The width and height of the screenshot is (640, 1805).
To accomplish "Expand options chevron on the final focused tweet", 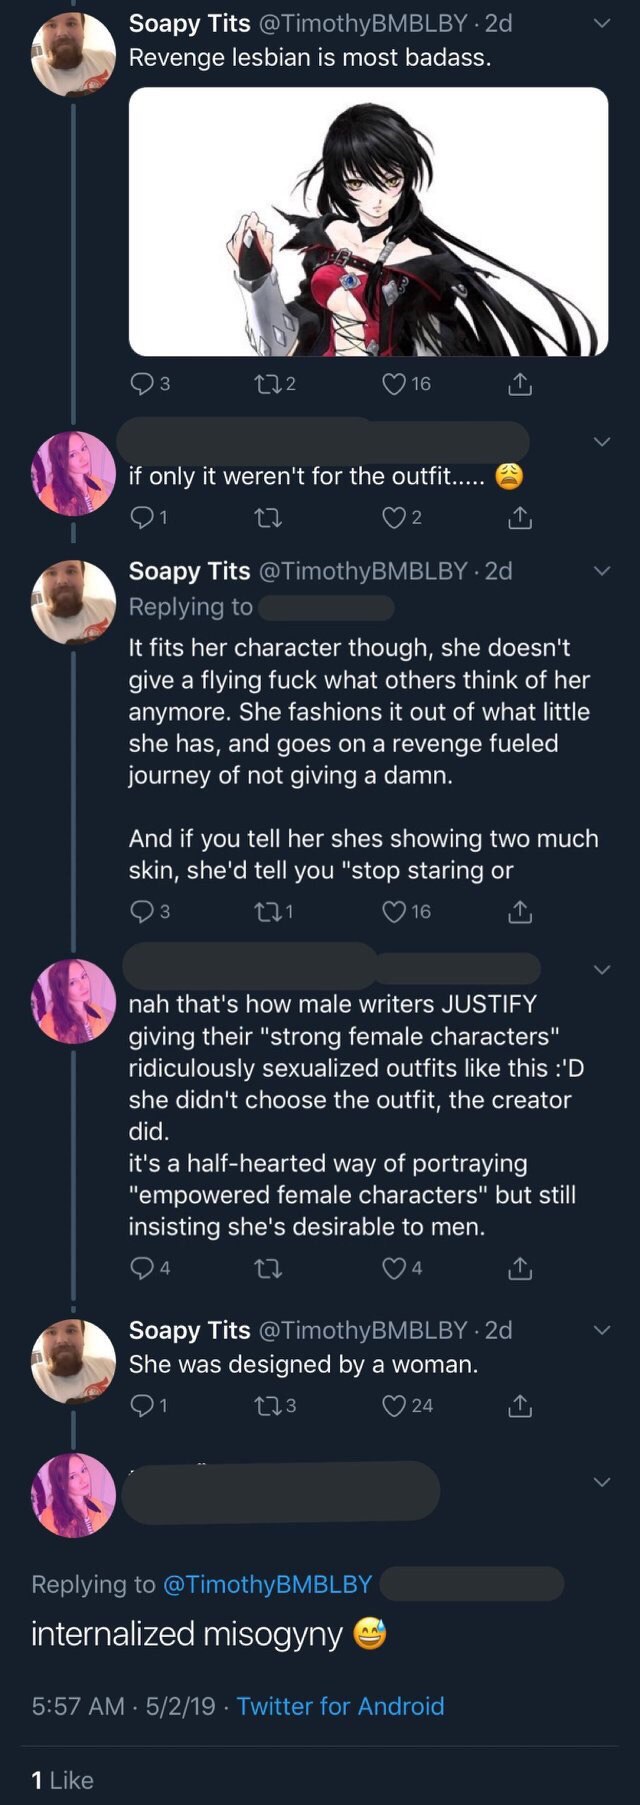I will pos(601,1482).
